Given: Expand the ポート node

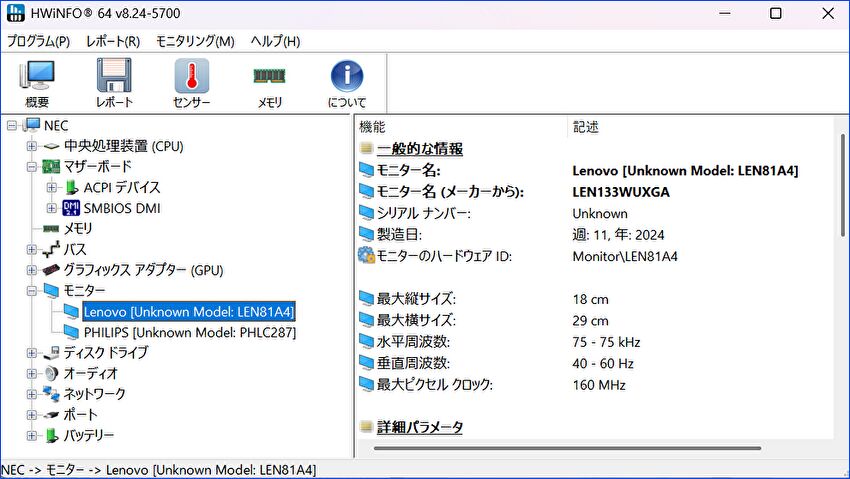Looking at the screenshot, I should (32, 415).
